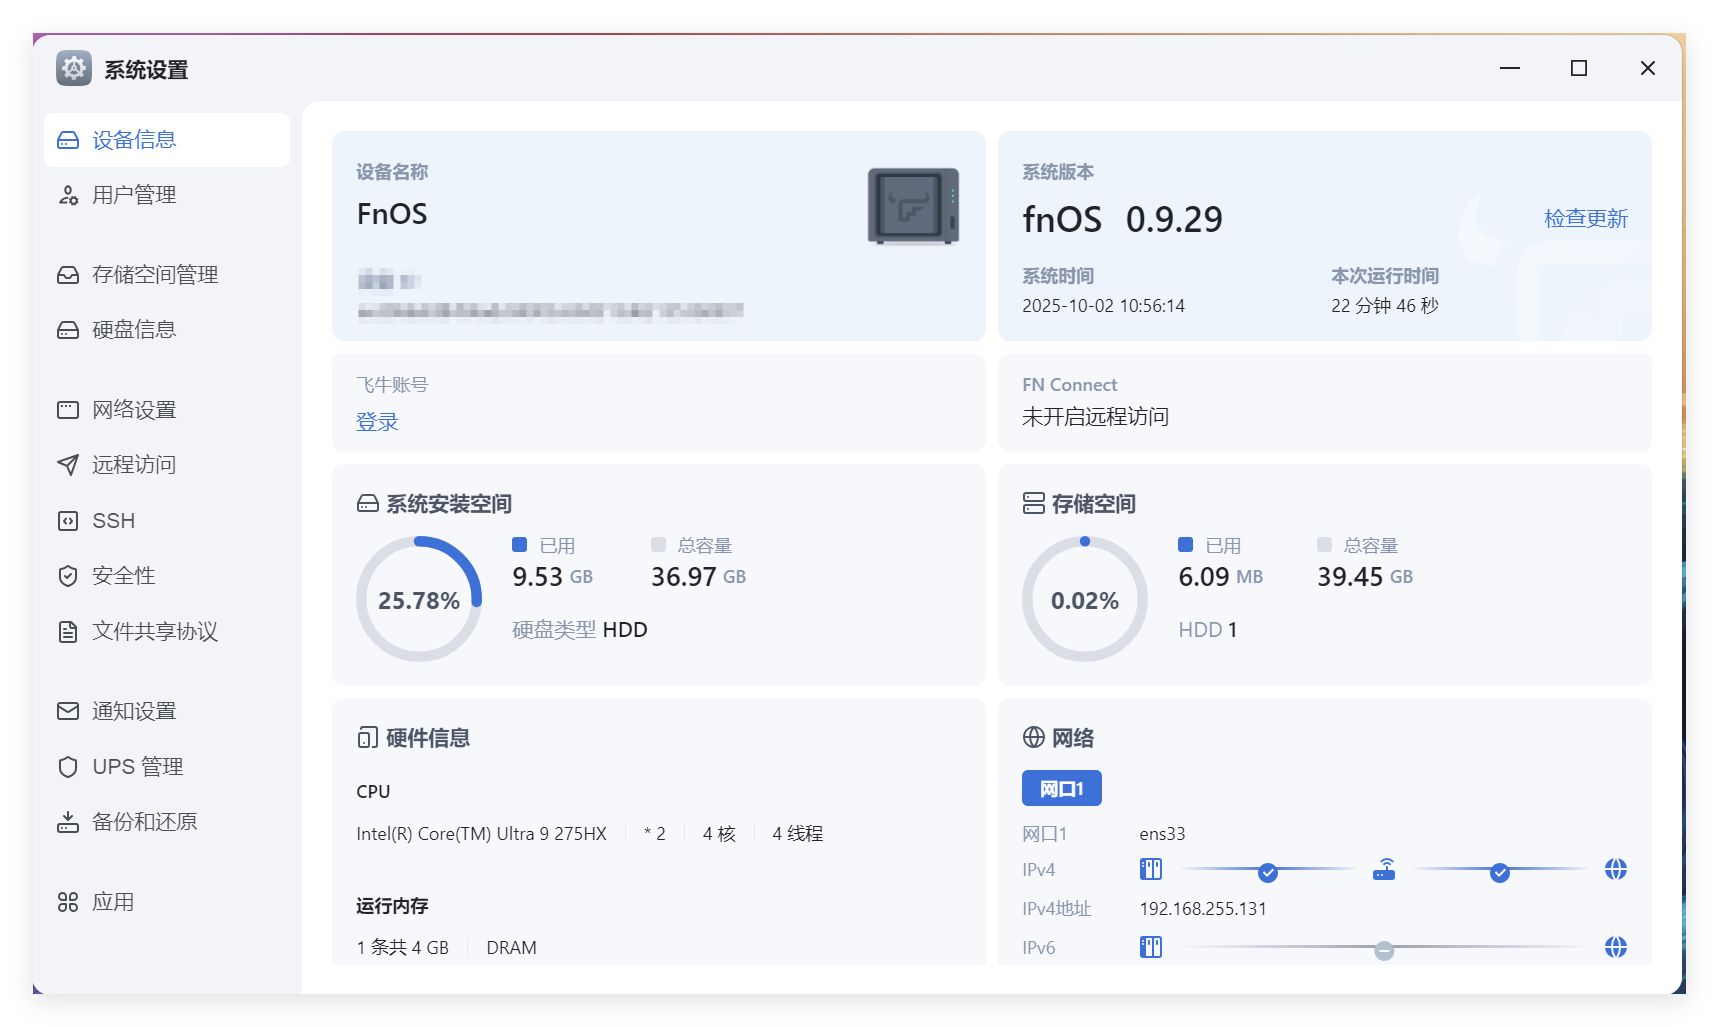The image size is (1719, 1027).
Task: Go to 安全性 settings
Action: pos(167,576)
